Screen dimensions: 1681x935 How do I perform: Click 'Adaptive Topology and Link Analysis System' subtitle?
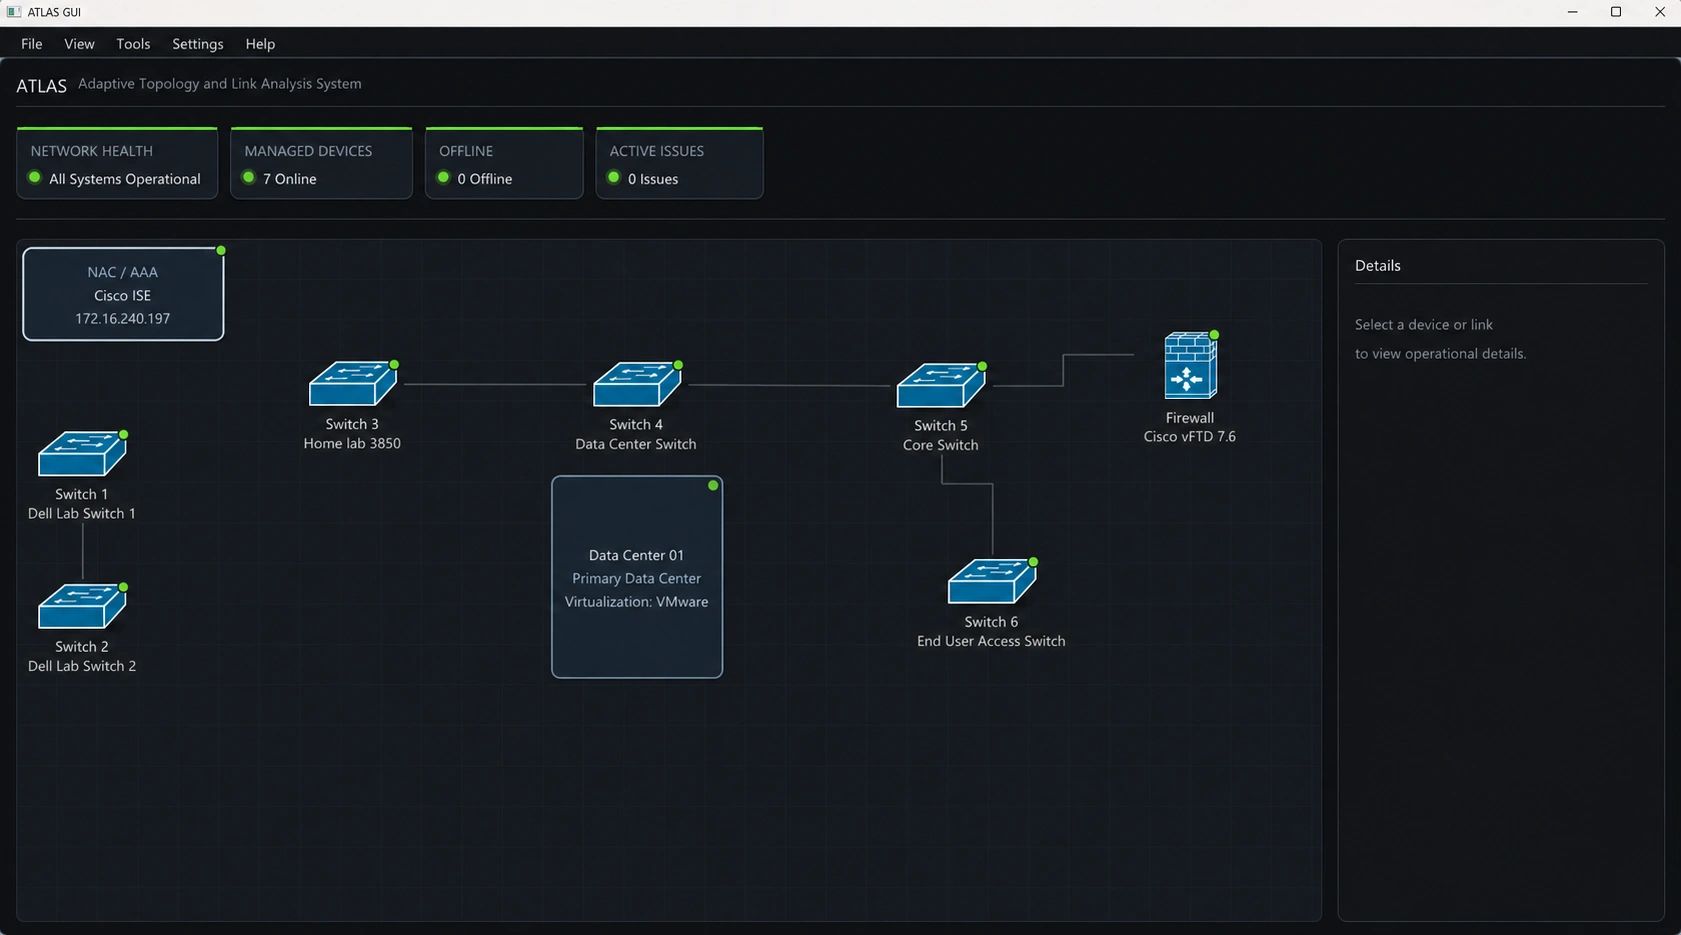click(x=220, y=83)
